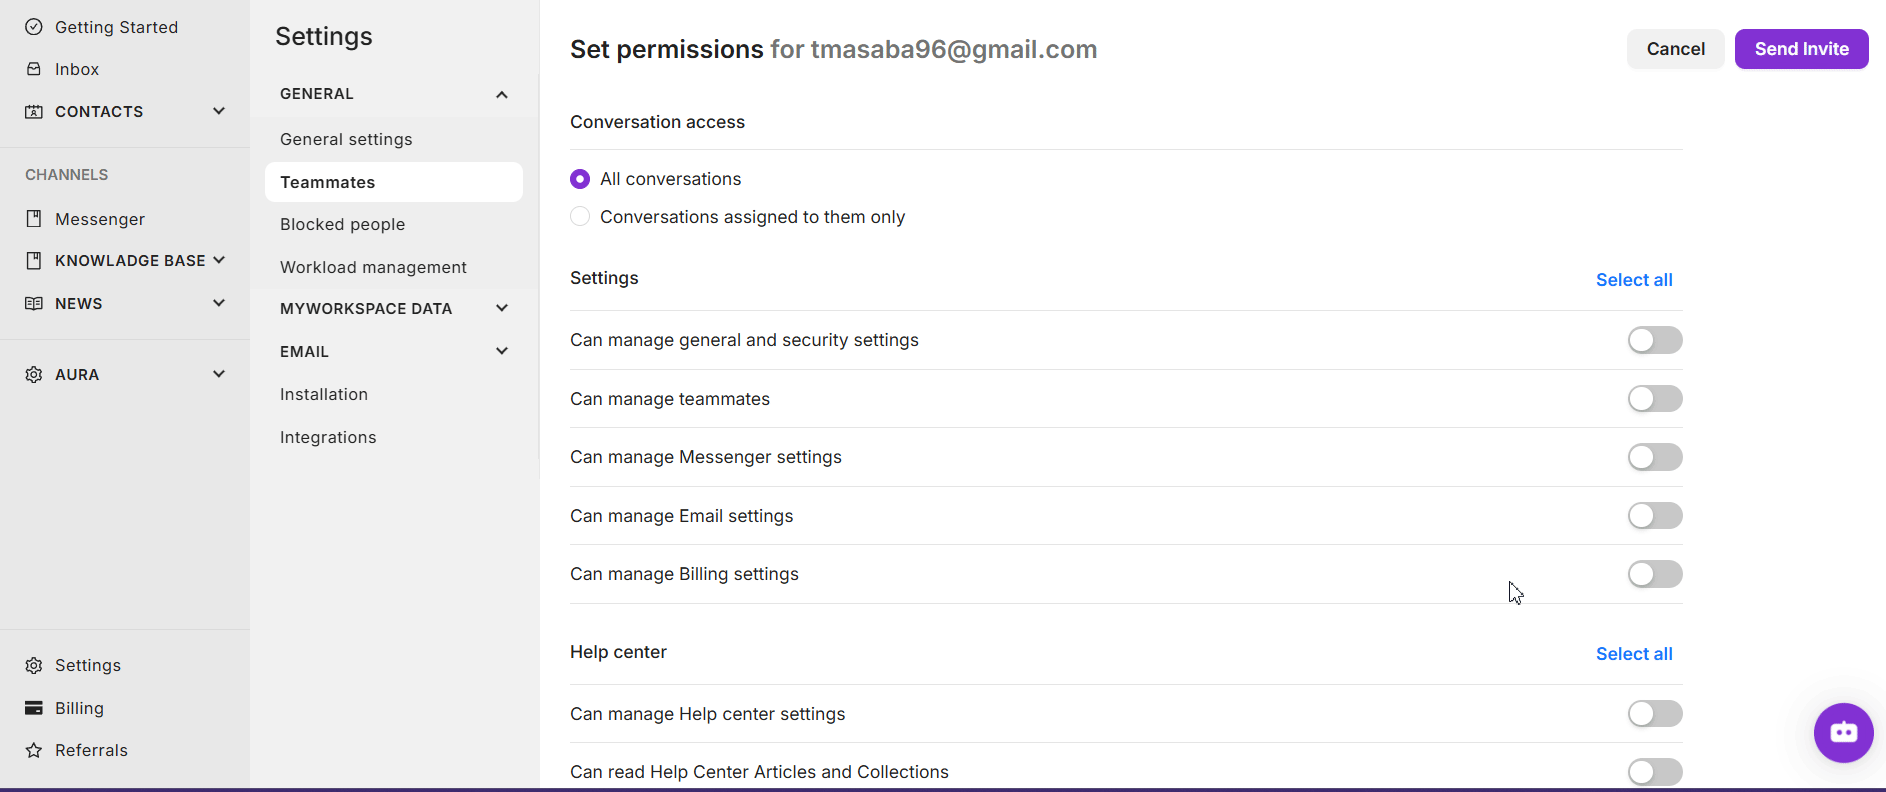Open the chatbot bubble widget
This screenshot has width=1886, height=792.
[1843, 733]
